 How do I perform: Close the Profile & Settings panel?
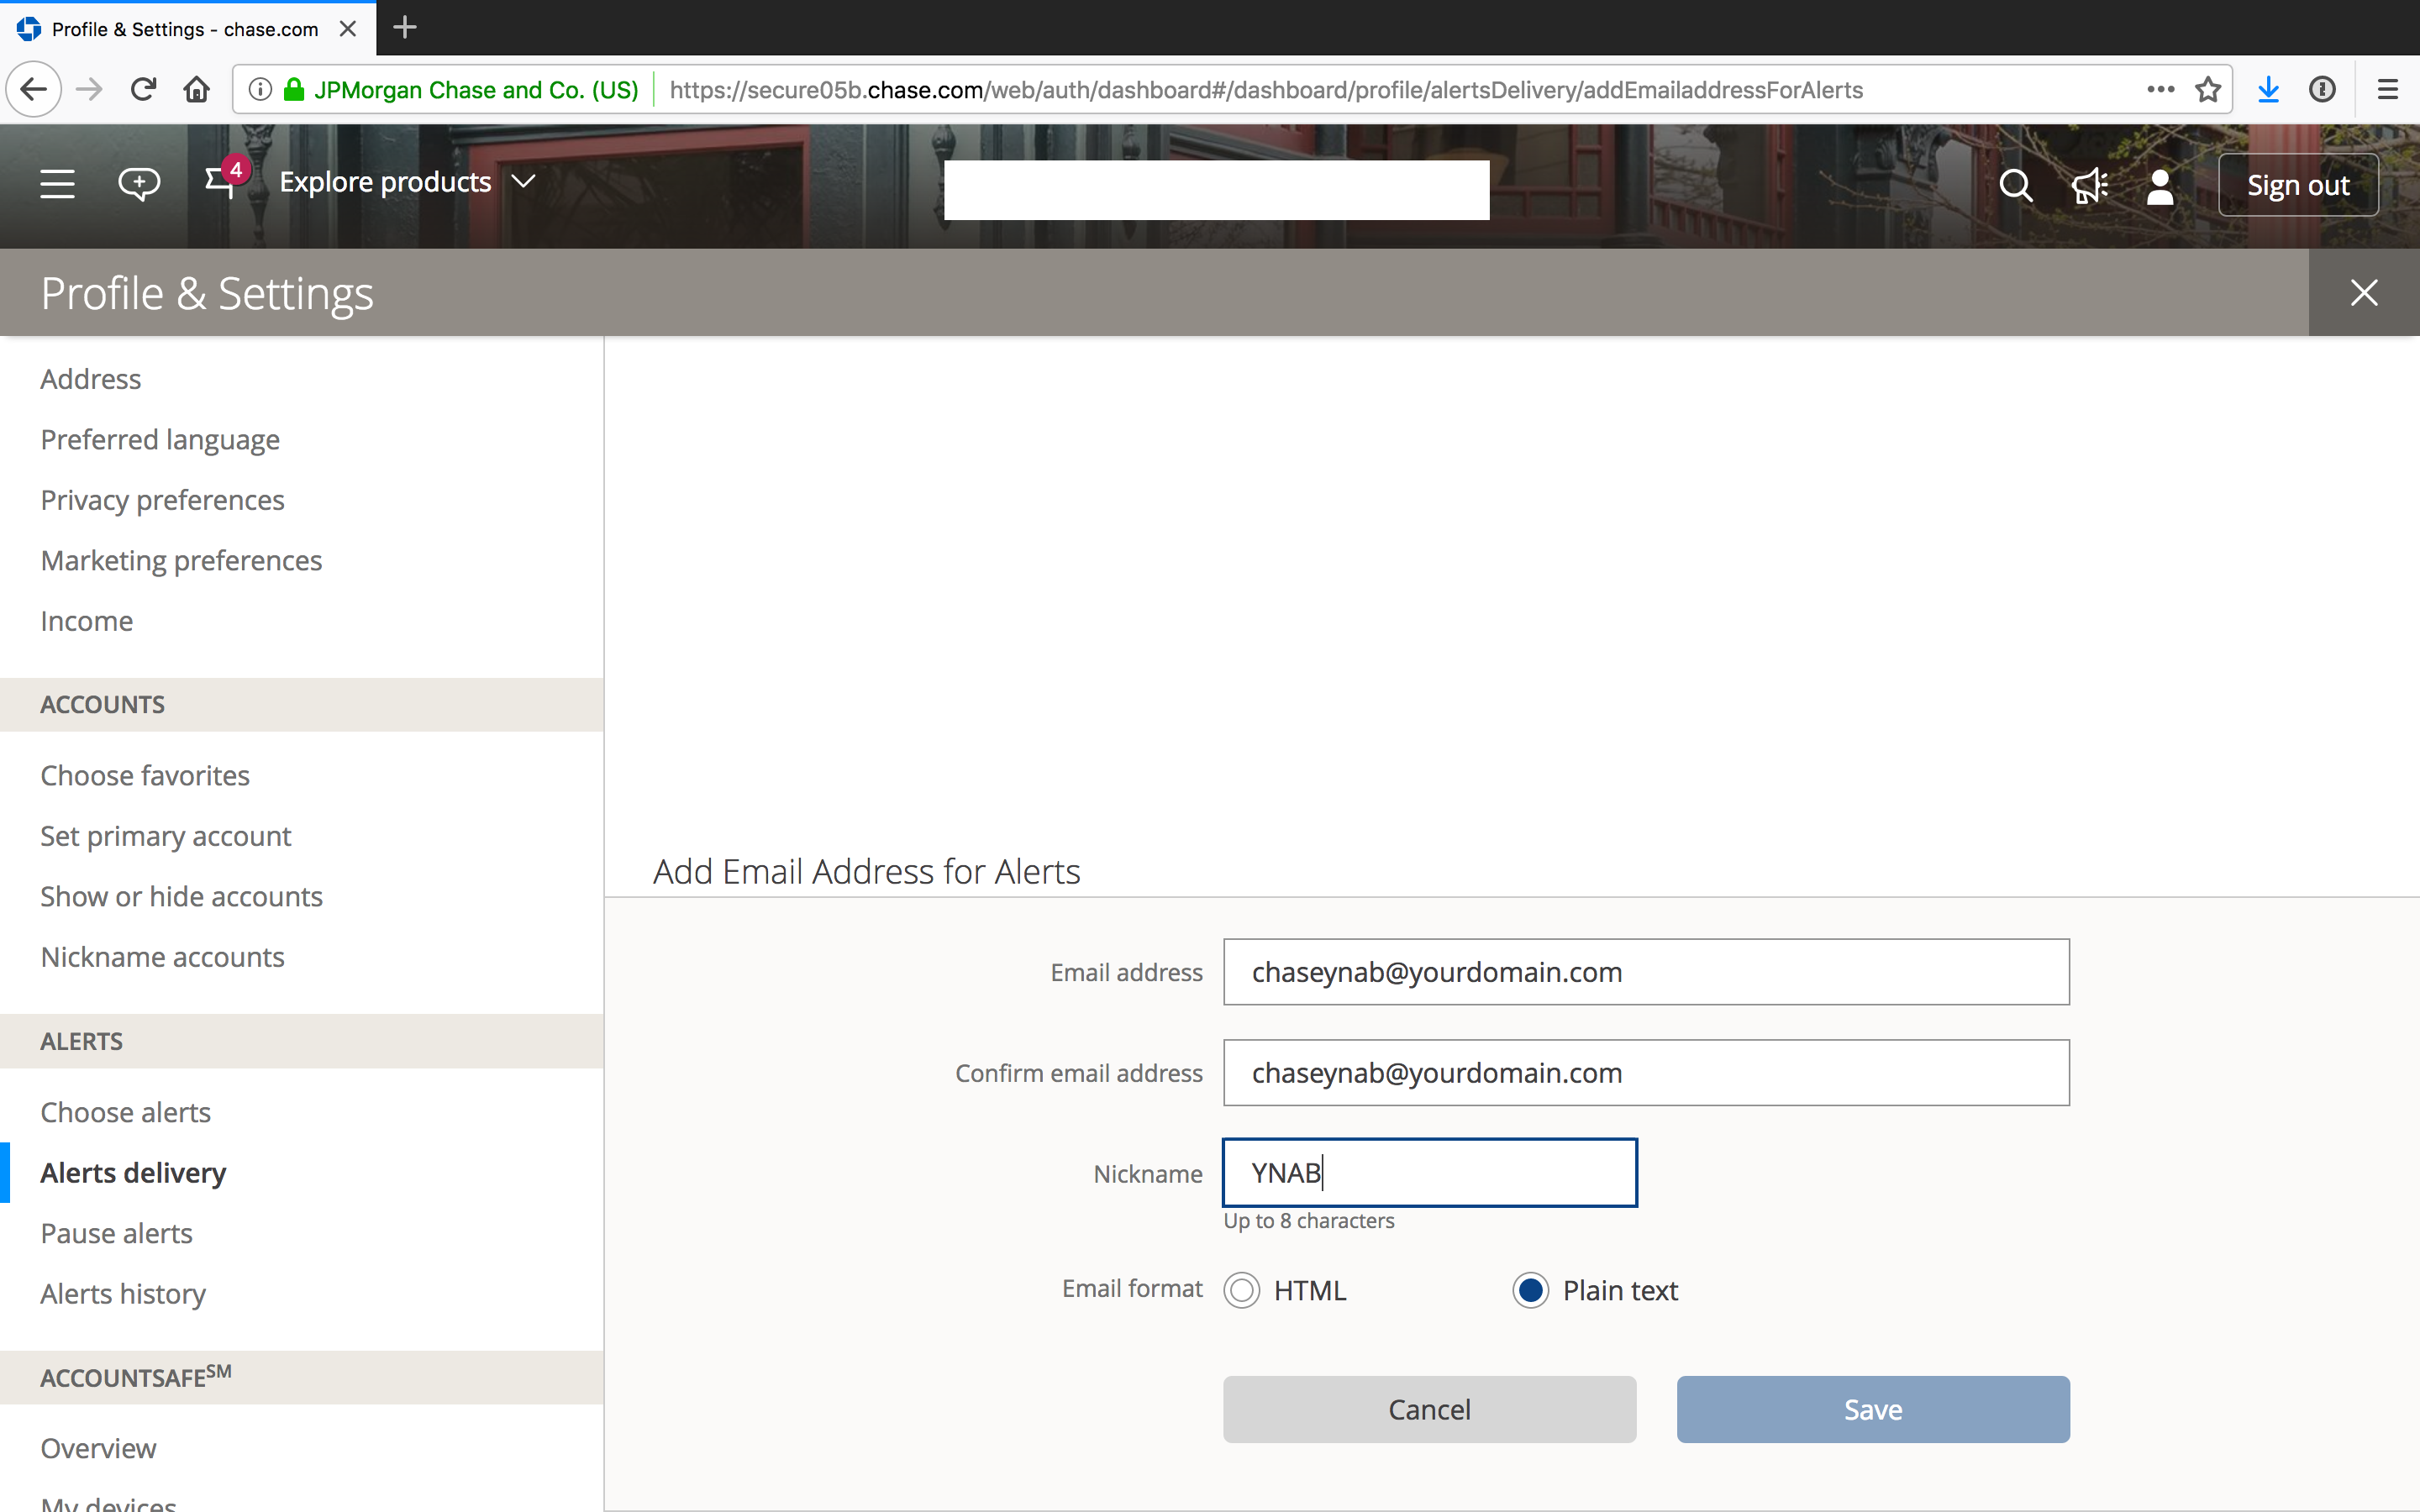(2364, 293)
